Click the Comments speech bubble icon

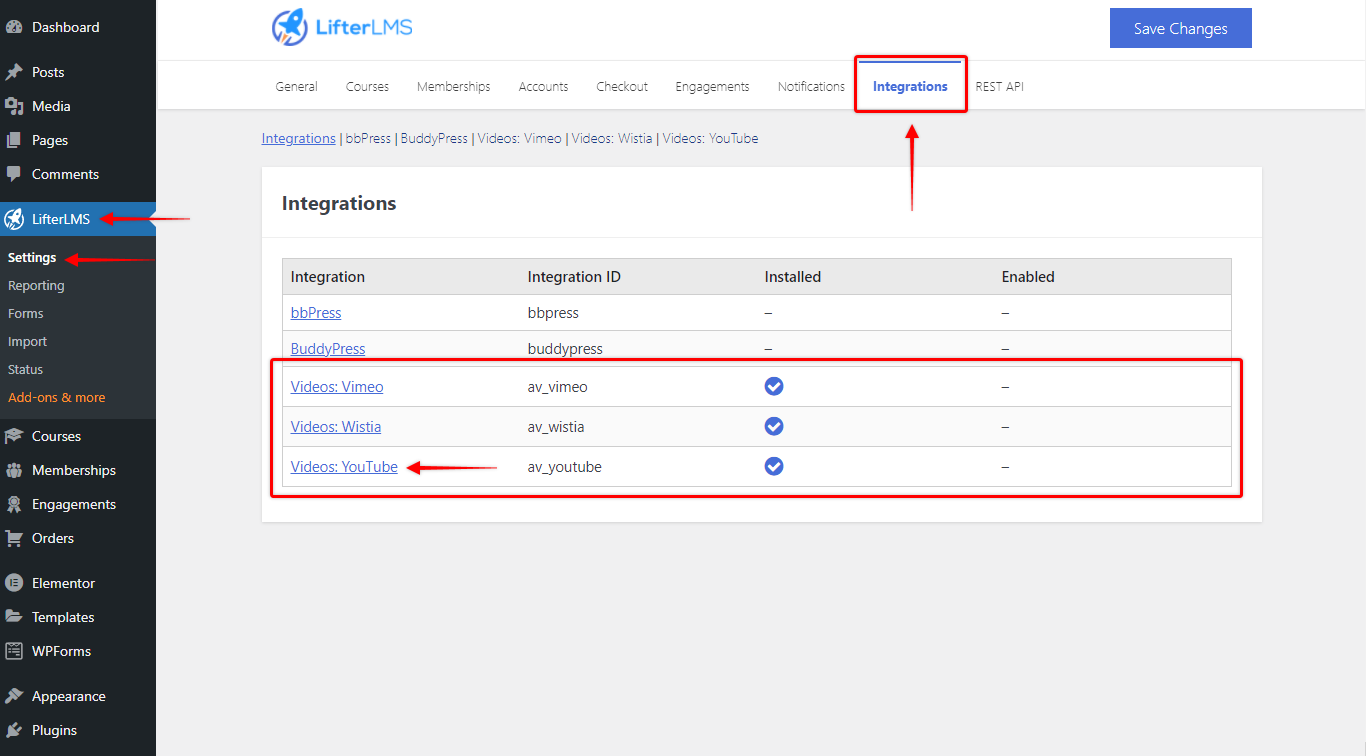[x=14, y=174]
